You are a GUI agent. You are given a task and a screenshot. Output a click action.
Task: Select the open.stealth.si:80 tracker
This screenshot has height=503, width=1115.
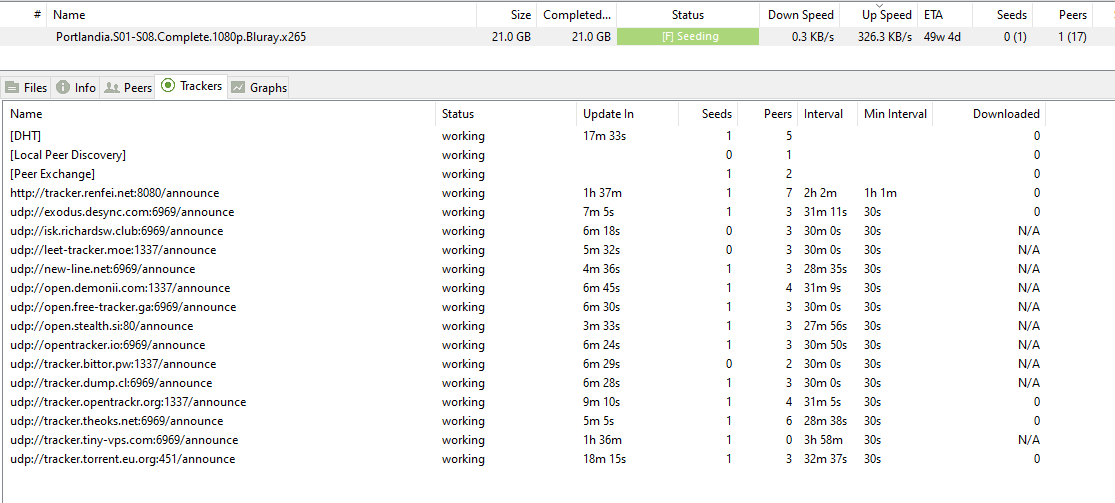(525, 326)
